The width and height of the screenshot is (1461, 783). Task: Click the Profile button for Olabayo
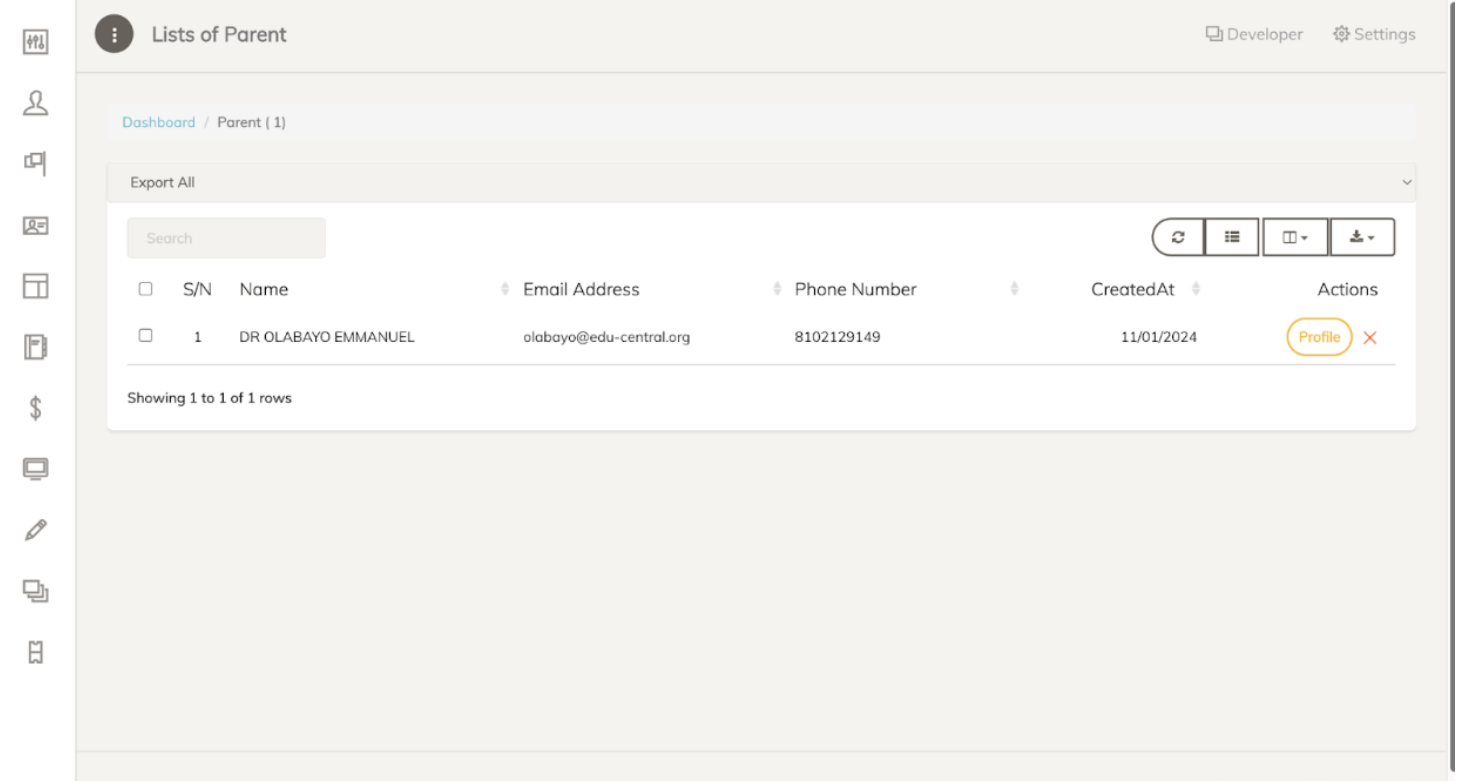click(x=1319, y=337)
